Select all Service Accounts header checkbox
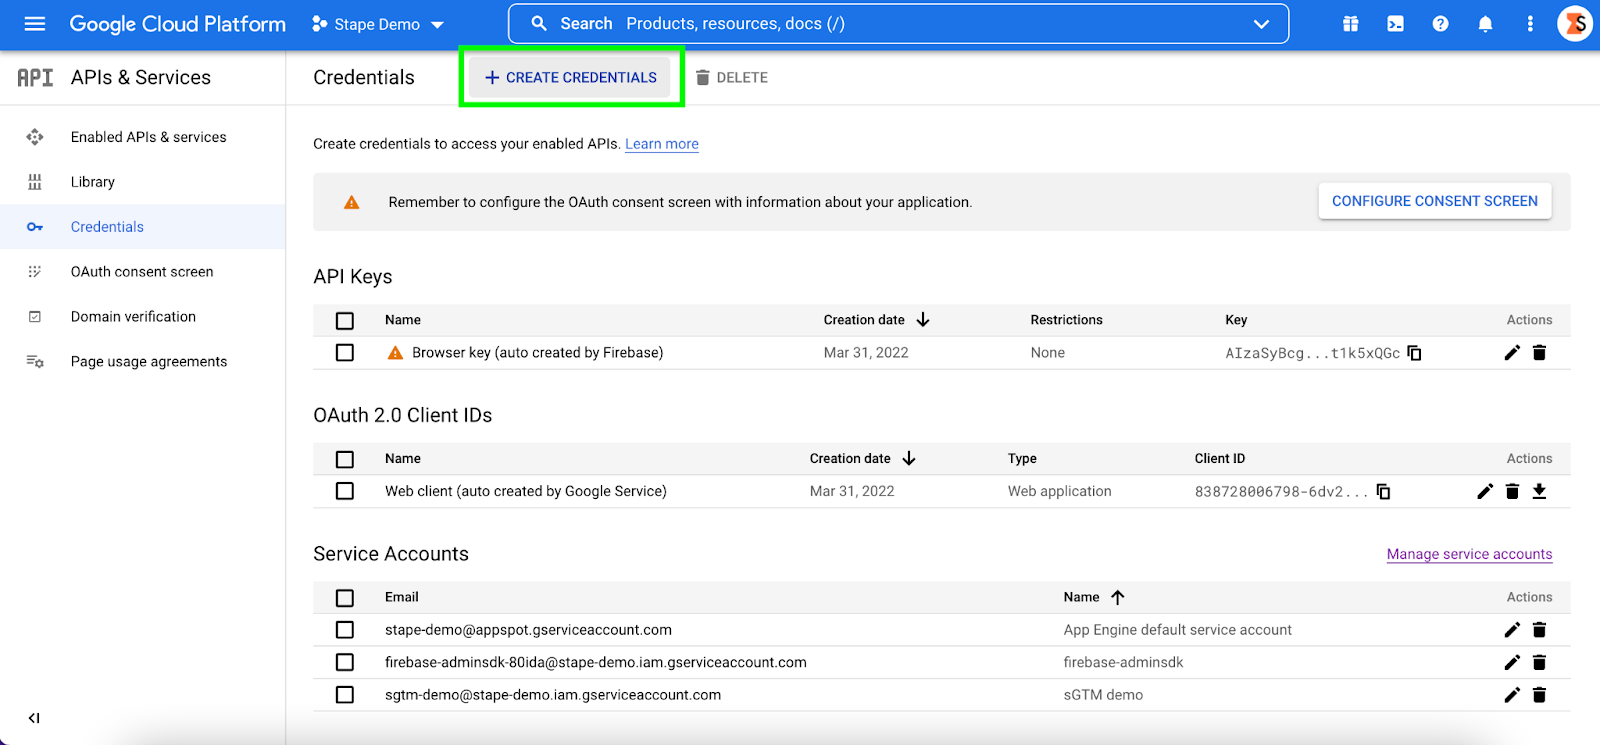The height and width of the screenshot is (745, 1600). click(x=345, y=598)
